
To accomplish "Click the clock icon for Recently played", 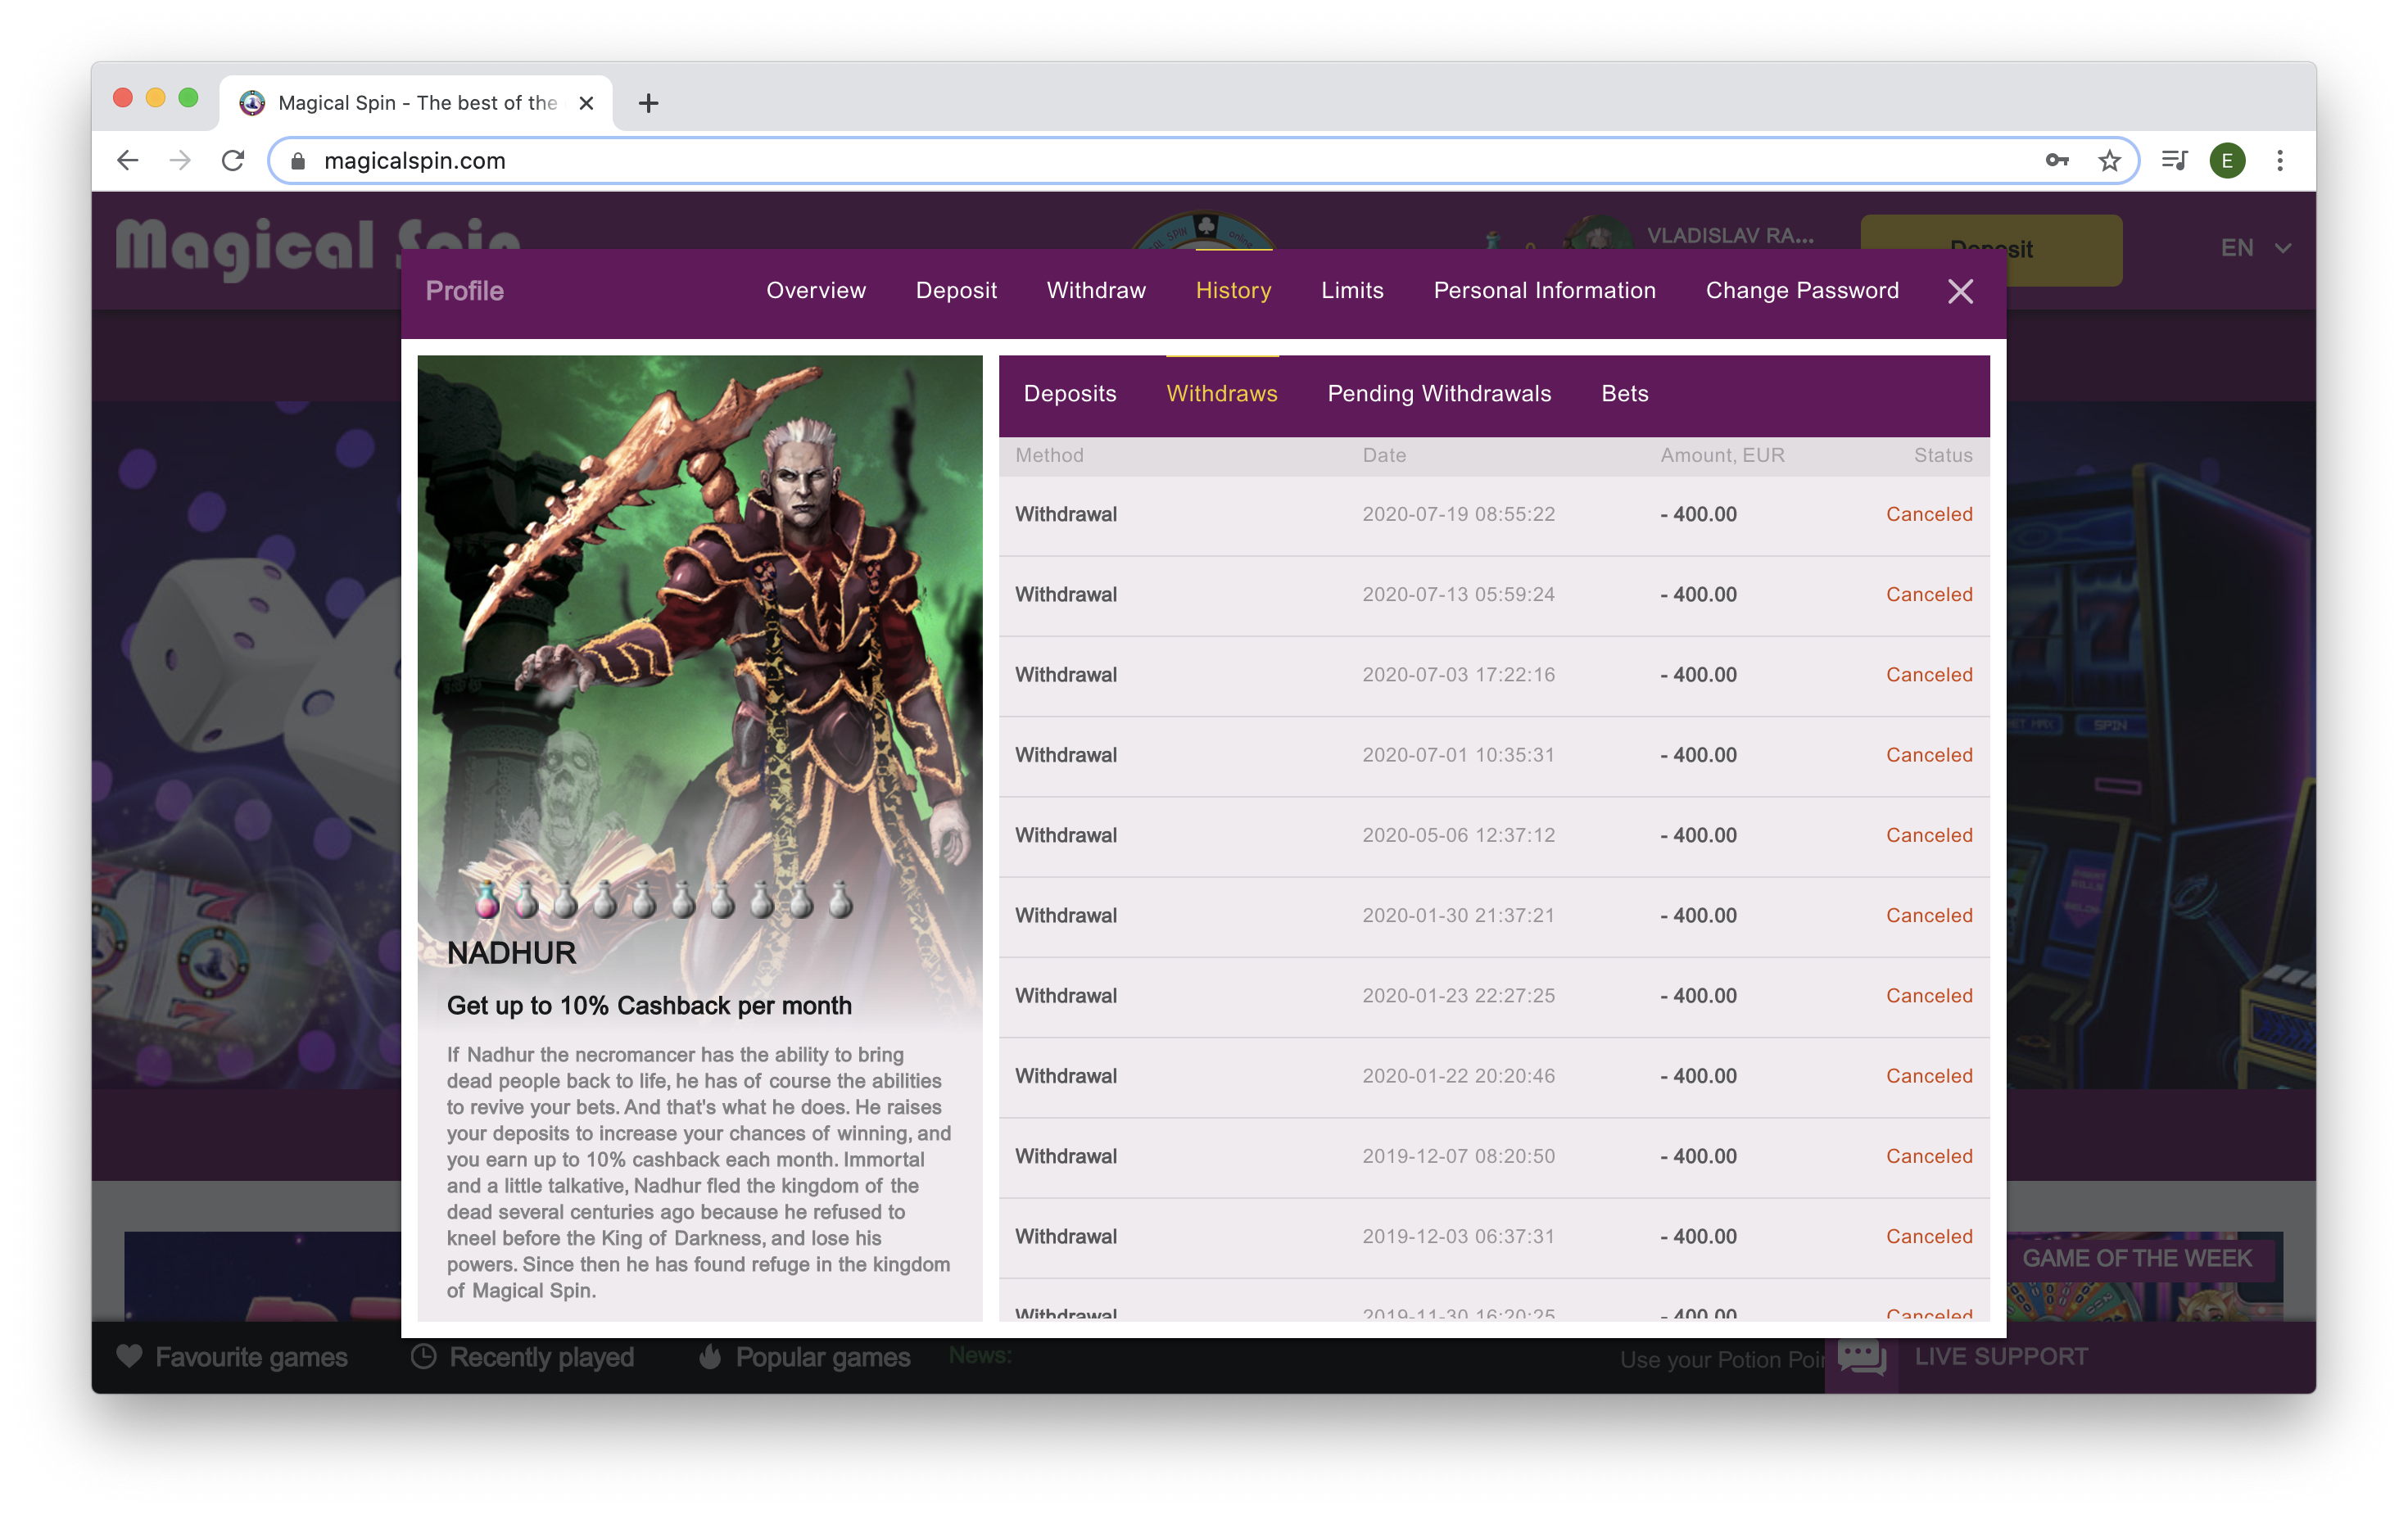I will click(x=424, y=1356).
